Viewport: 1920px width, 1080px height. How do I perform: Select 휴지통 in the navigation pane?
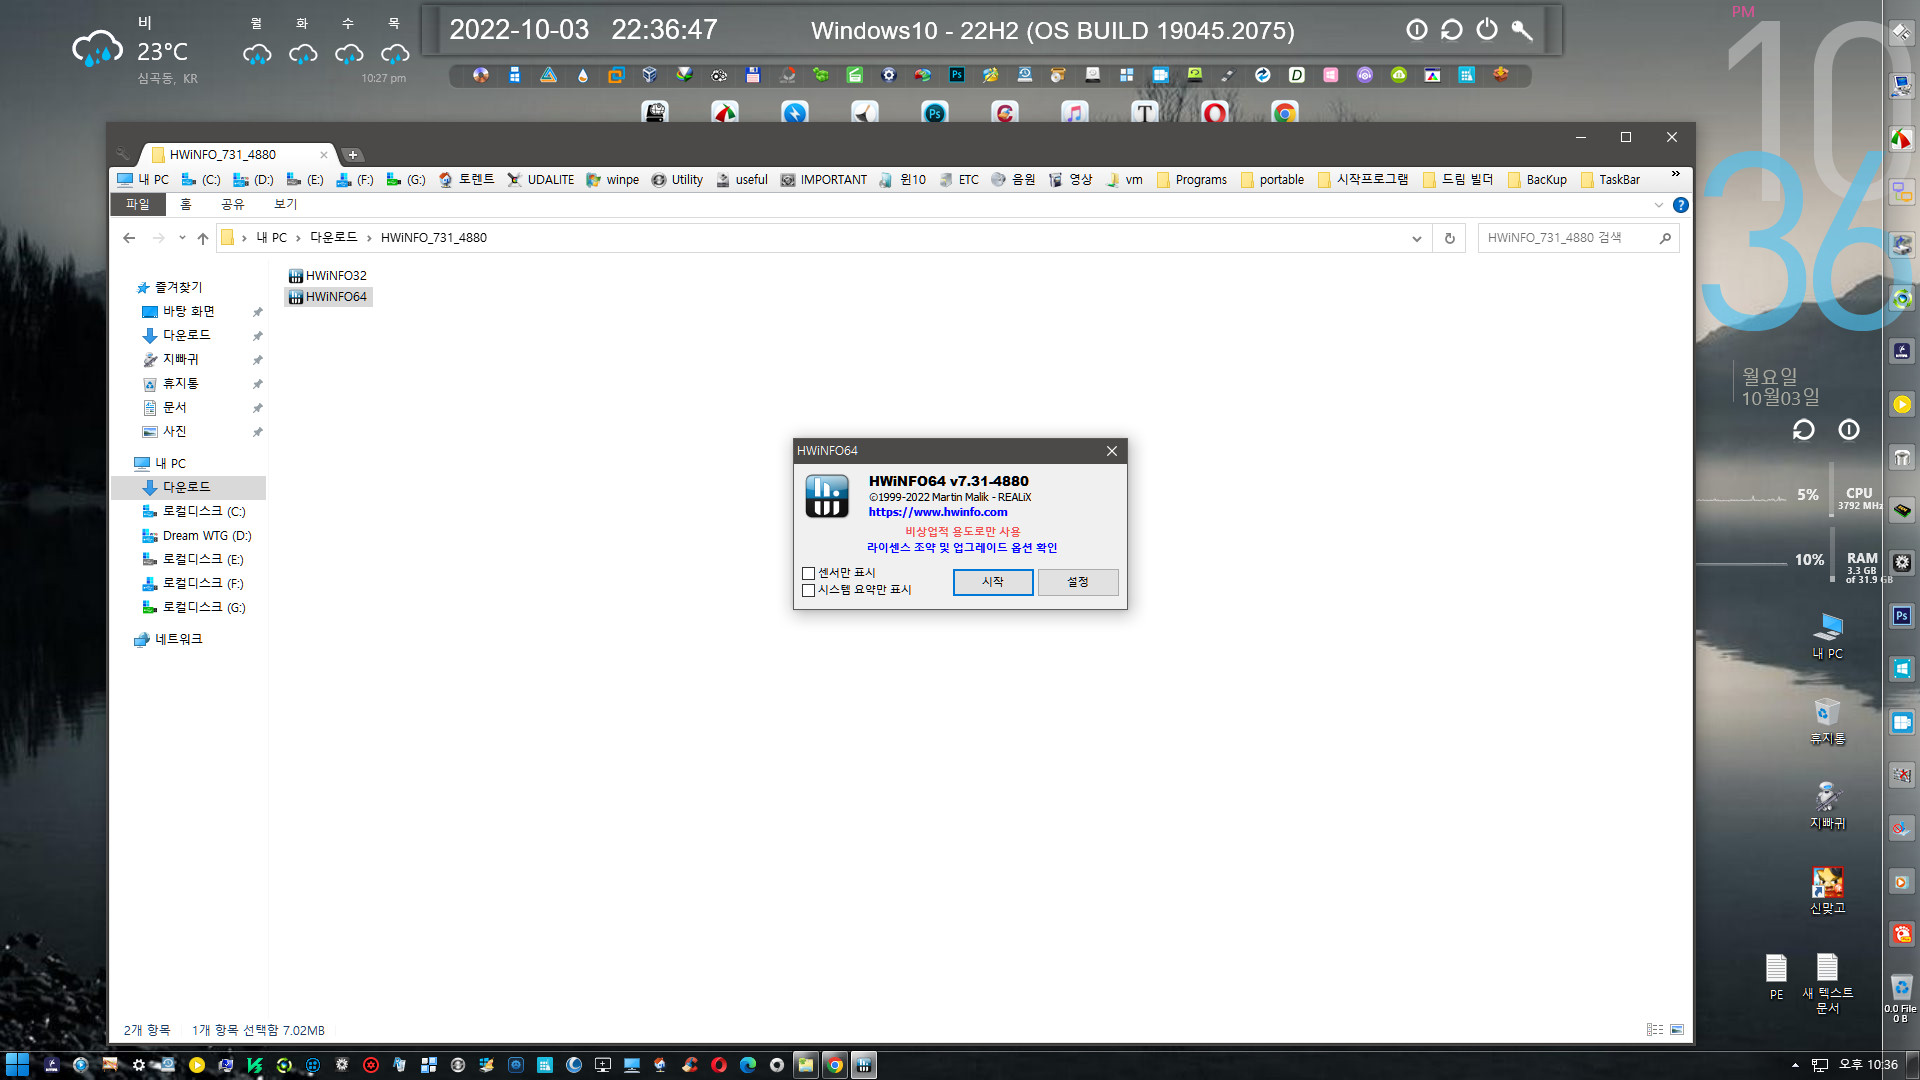coord(180,384)
